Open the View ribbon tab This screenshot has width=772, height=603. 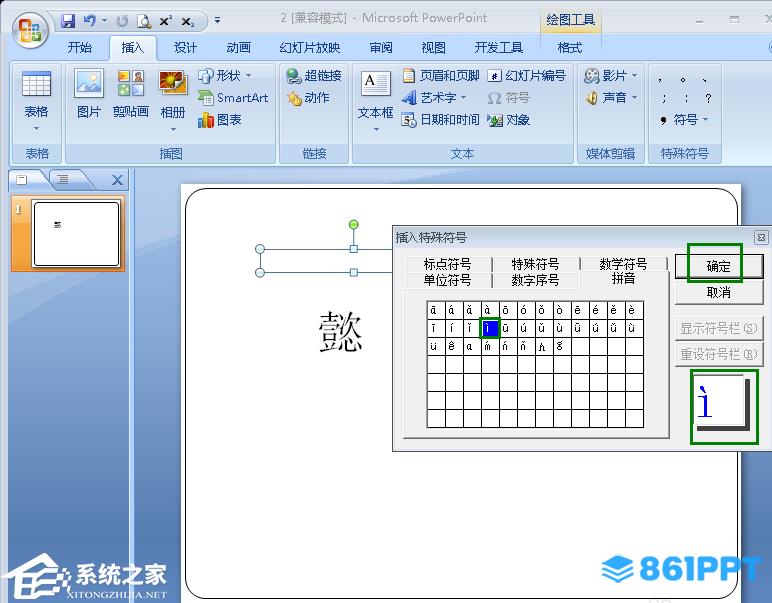[433, 48]
